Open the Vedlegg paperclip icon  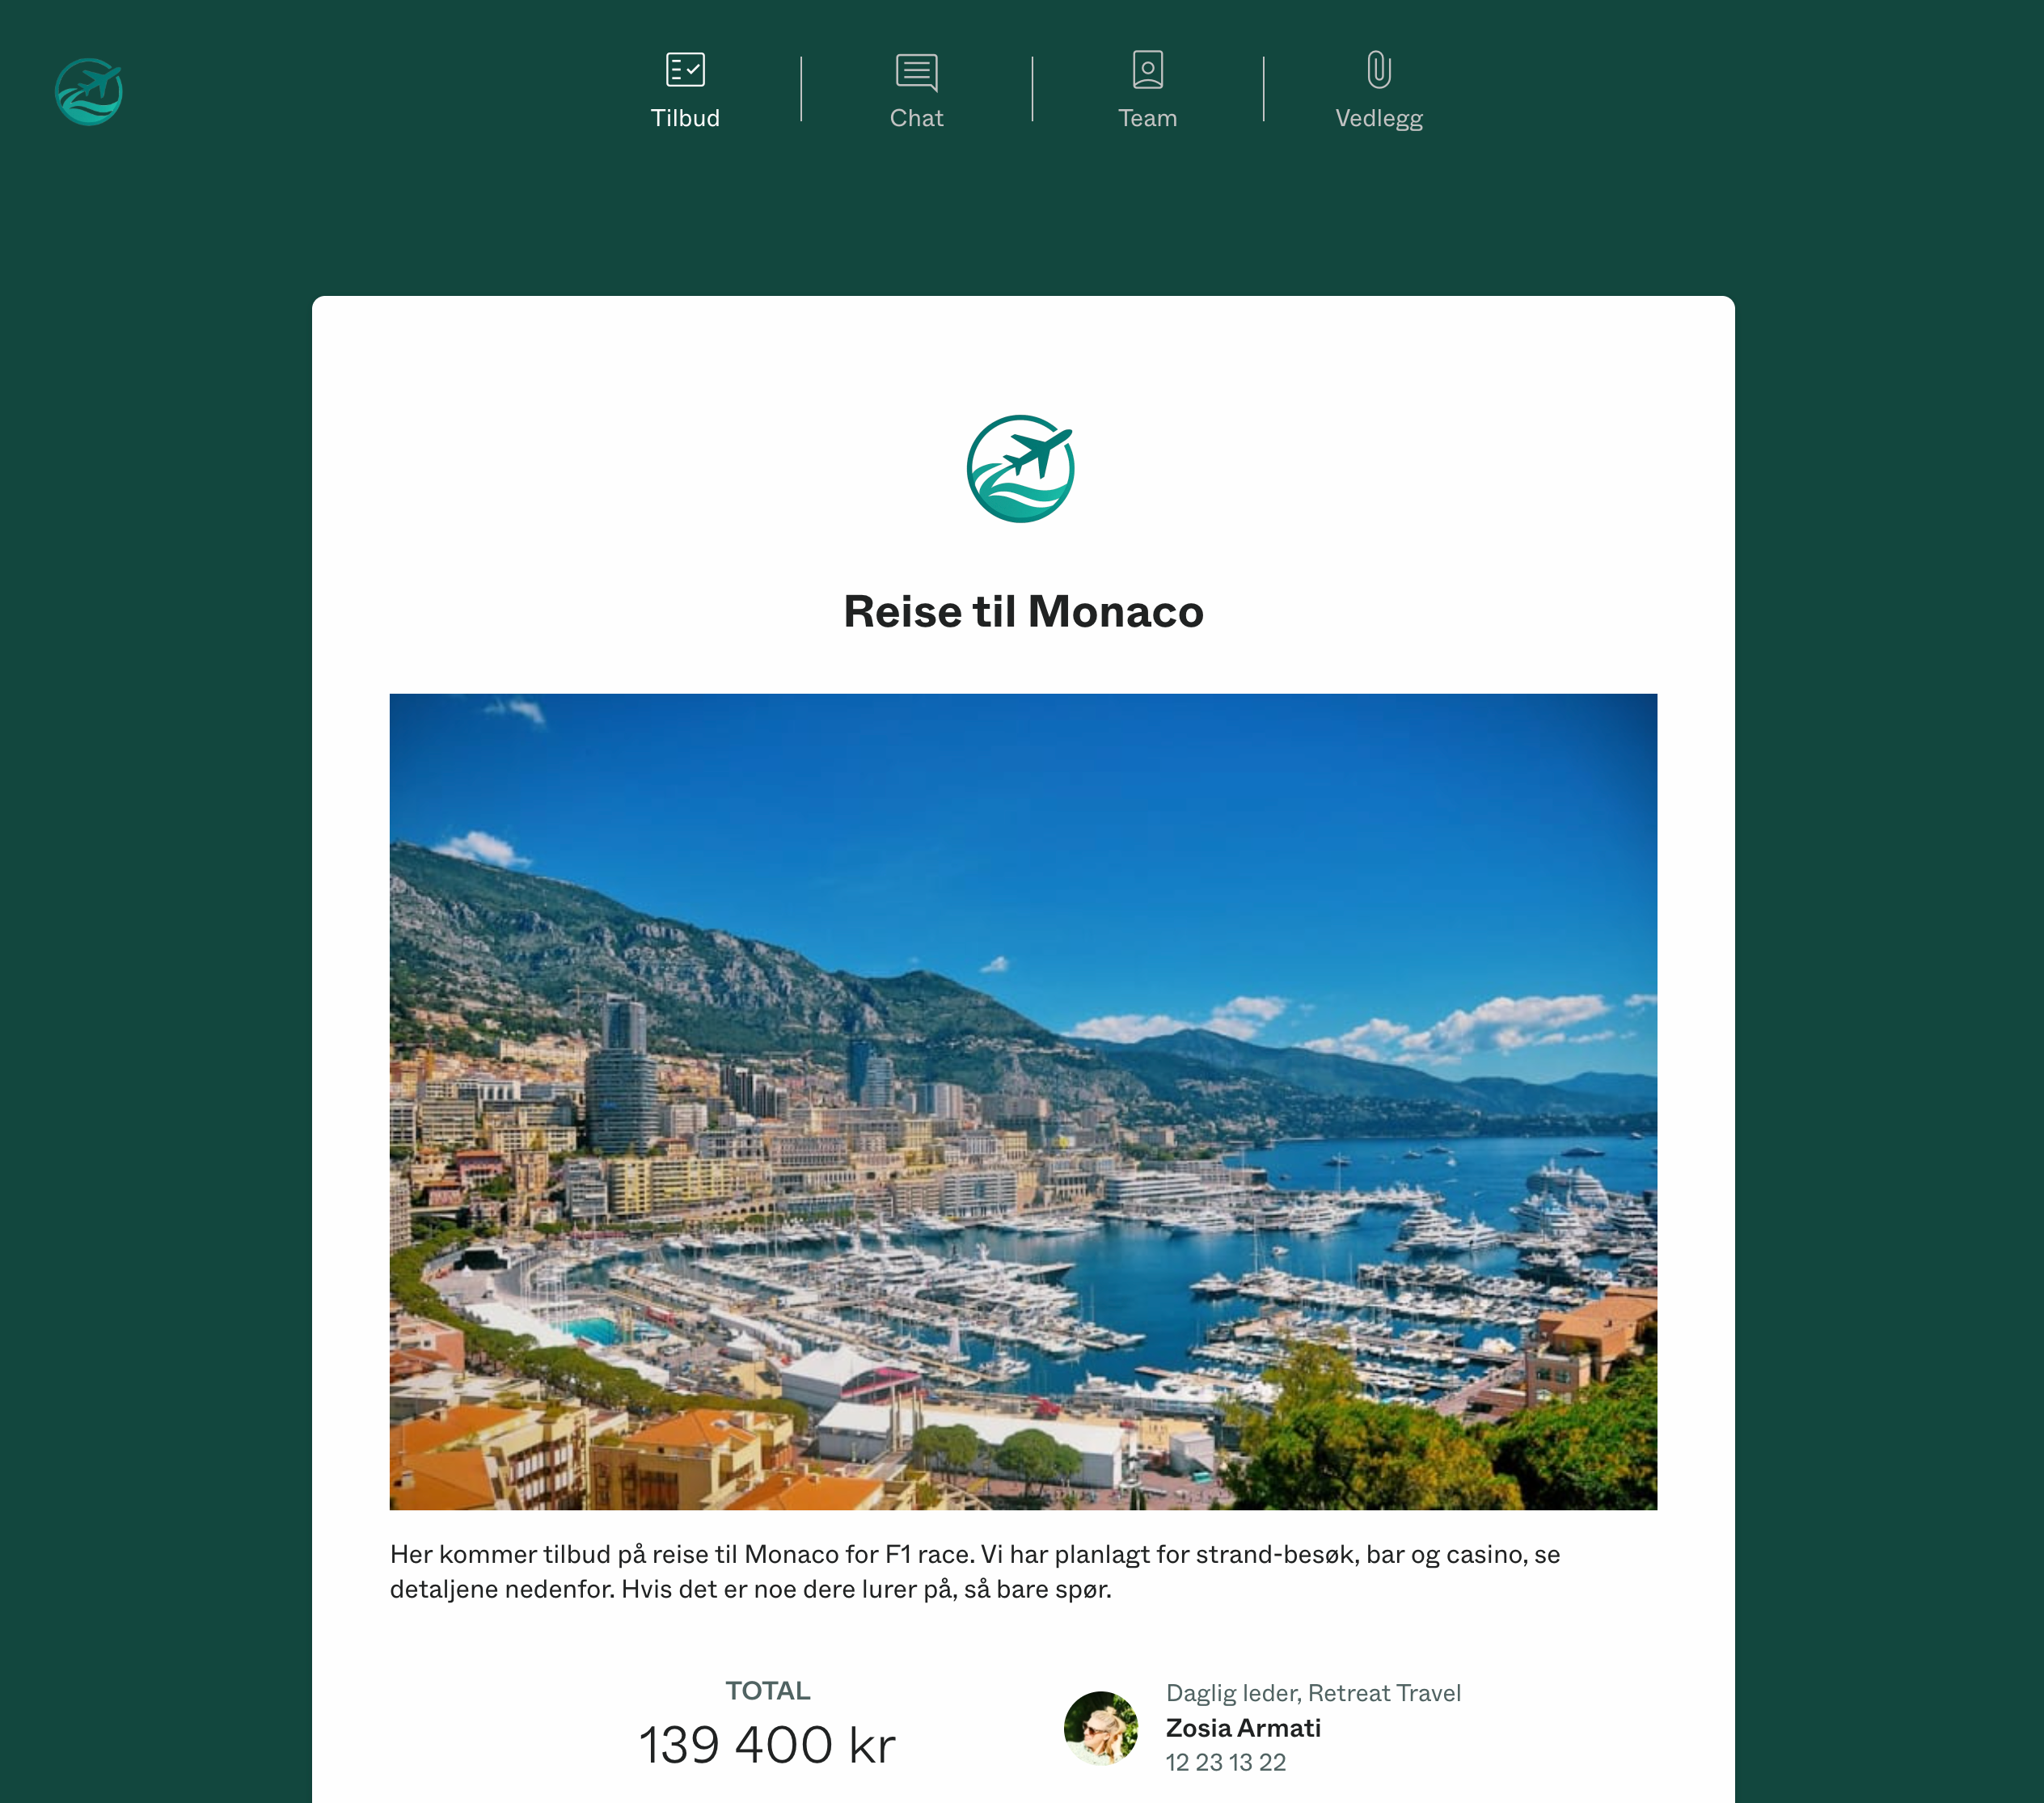coord(1378,70)
